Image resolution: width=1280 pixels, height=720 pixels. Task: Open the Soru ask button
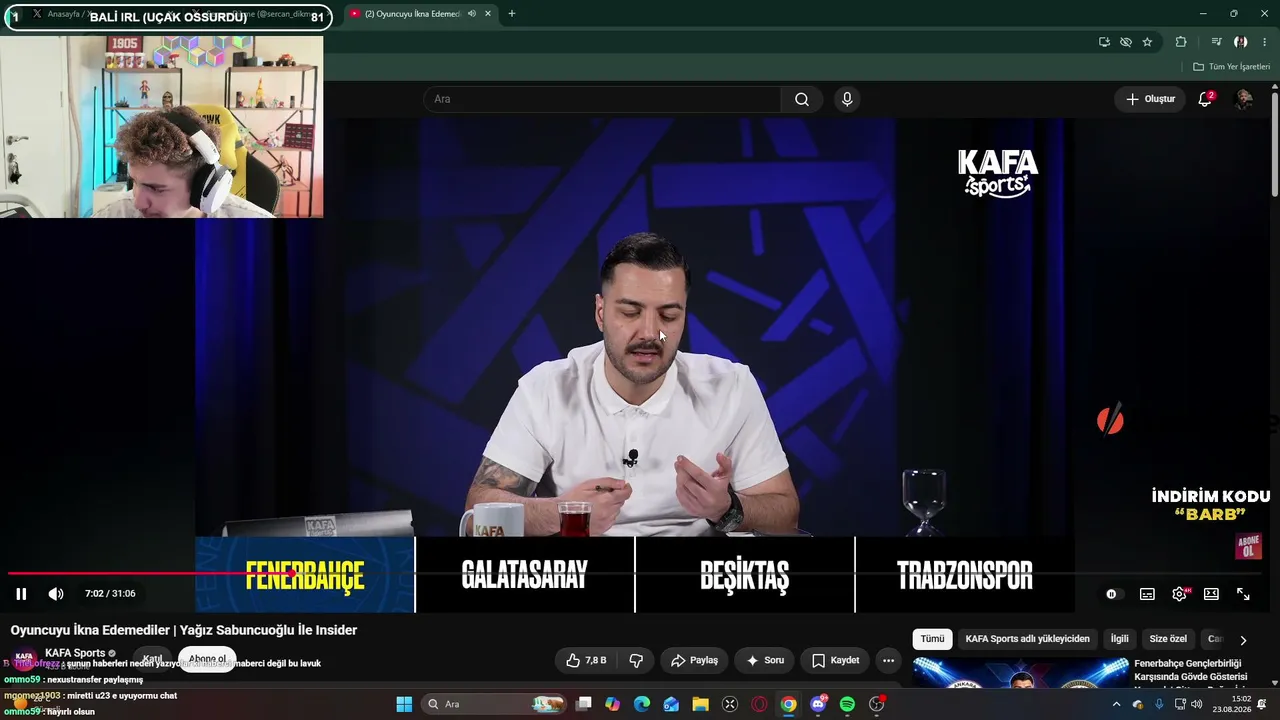click(765, 660)
